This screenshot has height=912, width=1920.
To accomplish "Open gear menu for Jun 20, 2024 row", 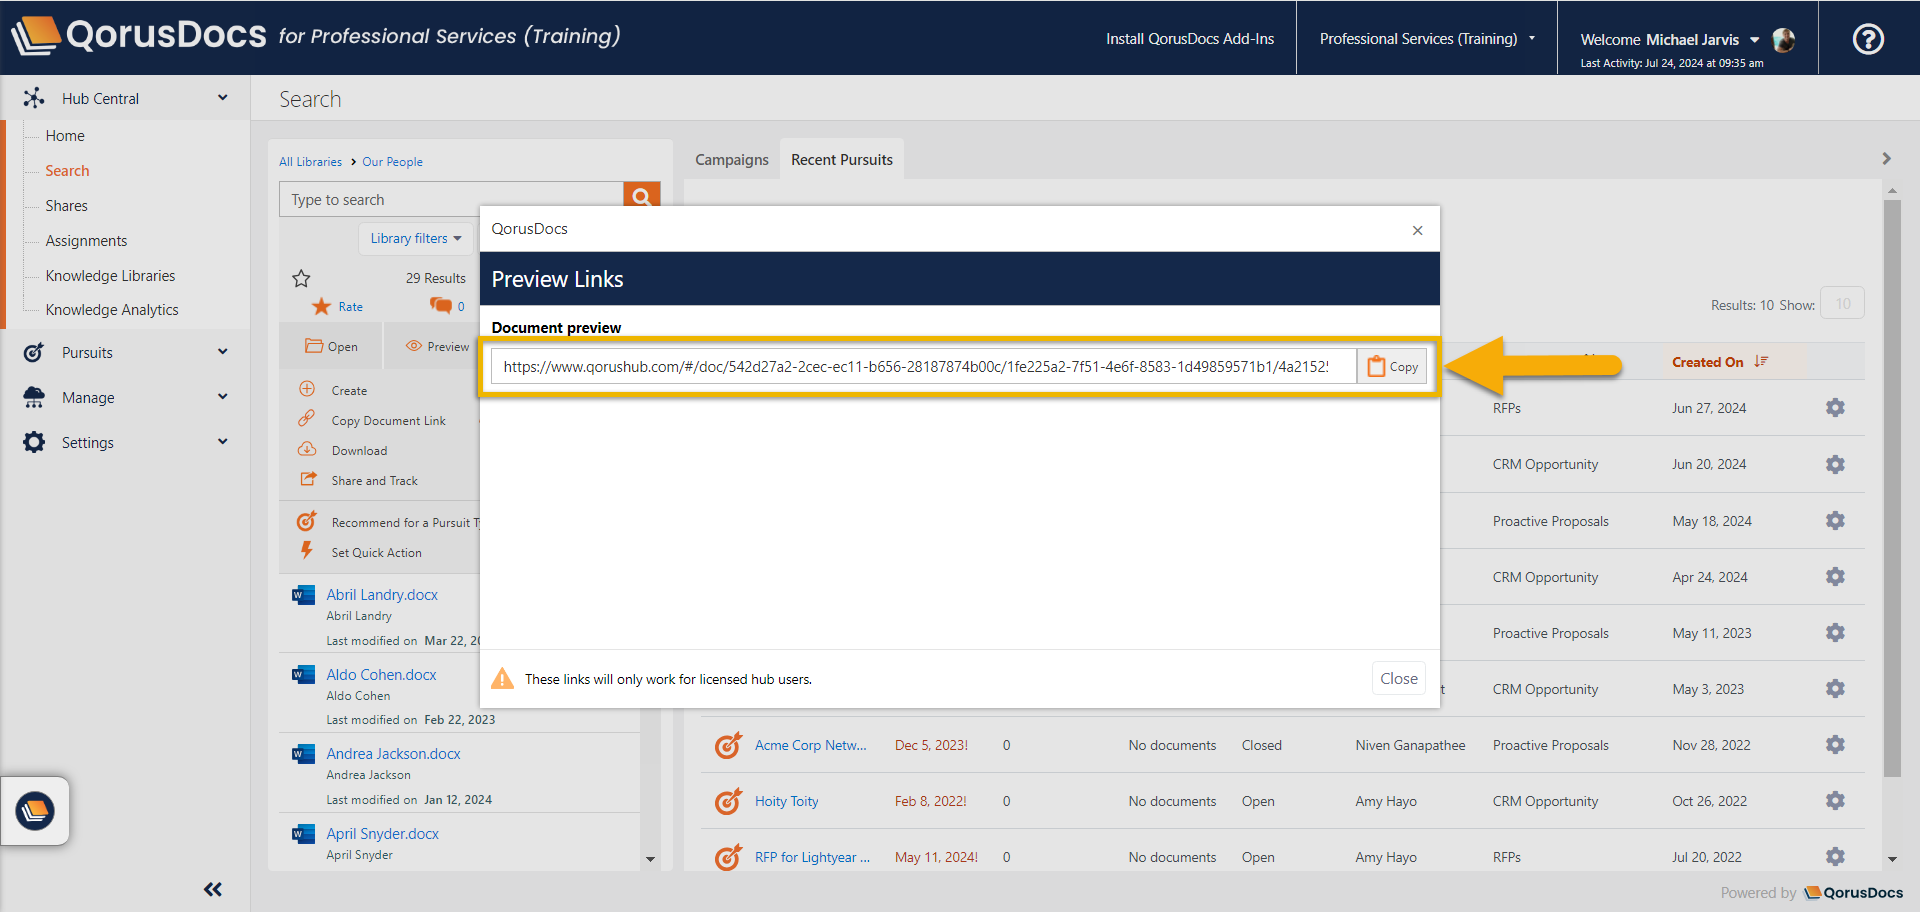I will coord(1835,464).
